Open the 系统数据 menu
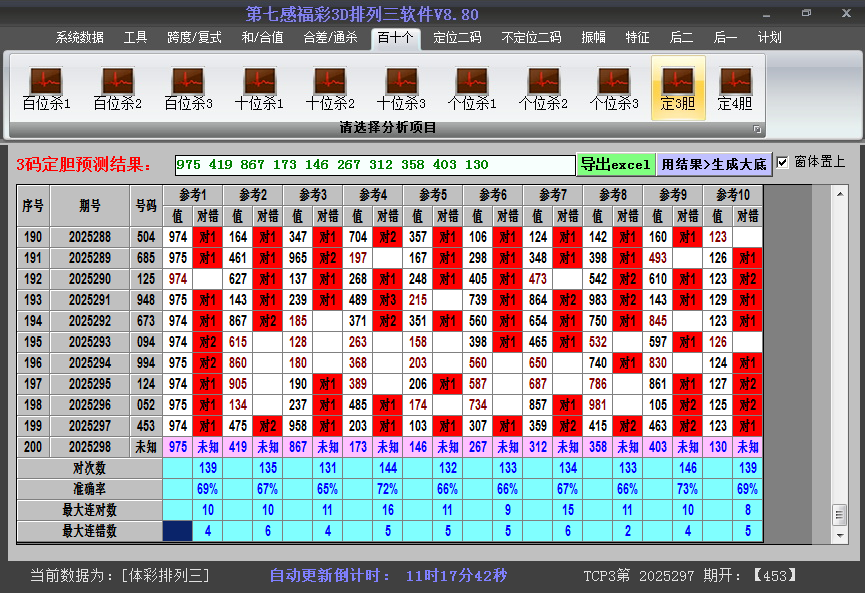The height and width of the screenshot is (593, 865). (80, 38)
